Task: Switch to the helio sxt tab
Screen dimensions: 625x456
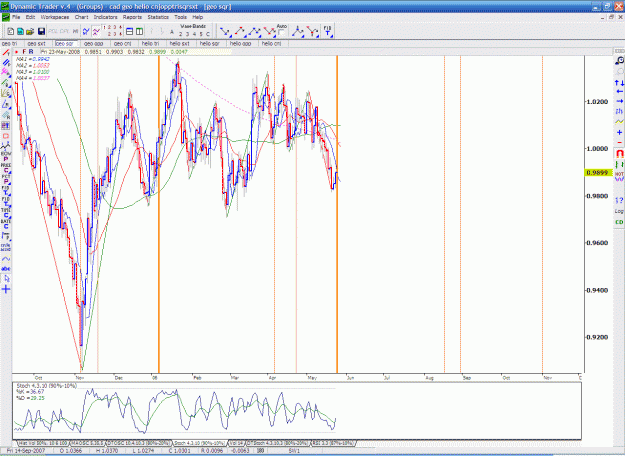Action: point(179,43)
